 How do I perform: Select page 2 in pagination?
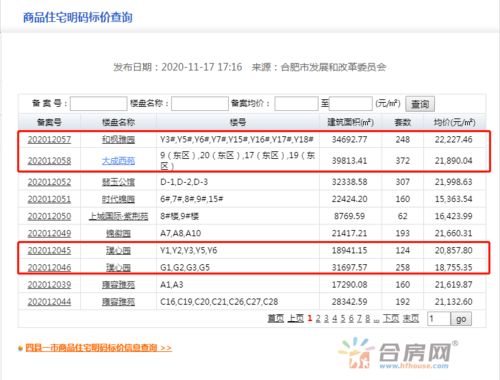click(x=318, y=318)
